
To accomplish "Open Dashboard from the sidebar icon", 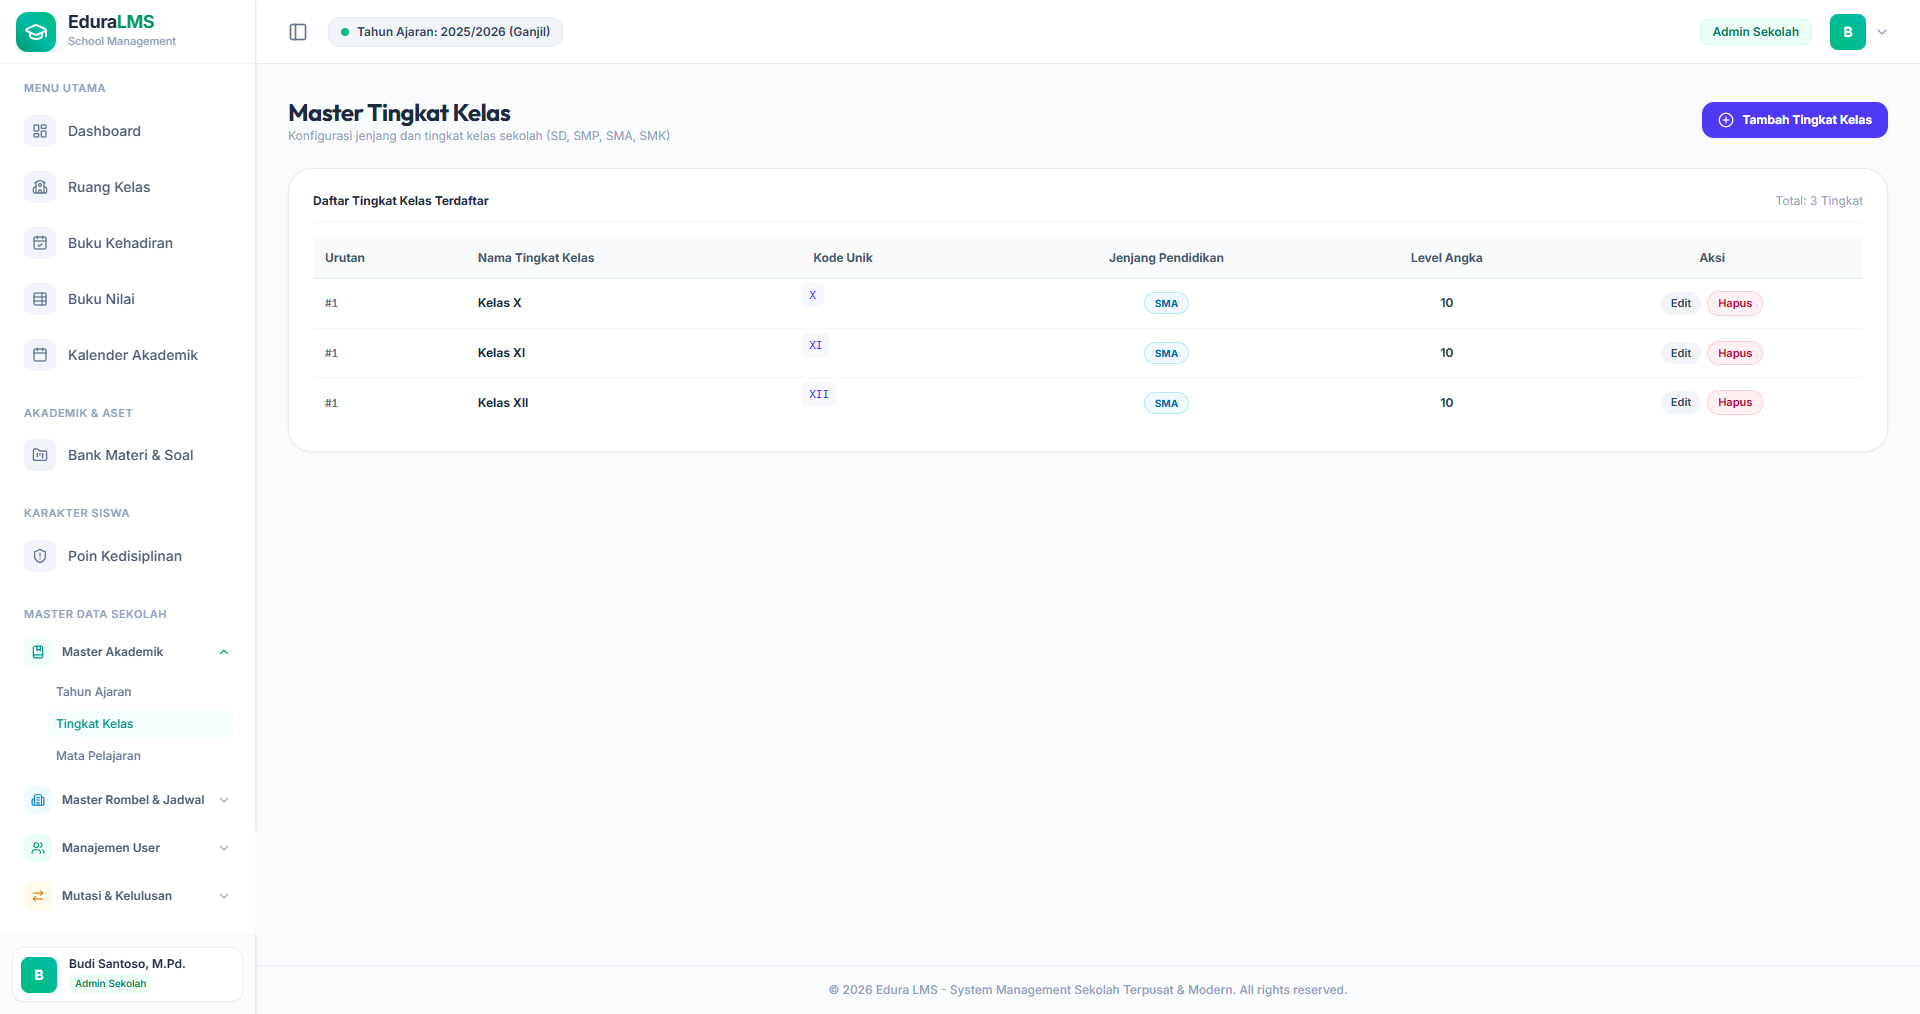I will (40, 131).
